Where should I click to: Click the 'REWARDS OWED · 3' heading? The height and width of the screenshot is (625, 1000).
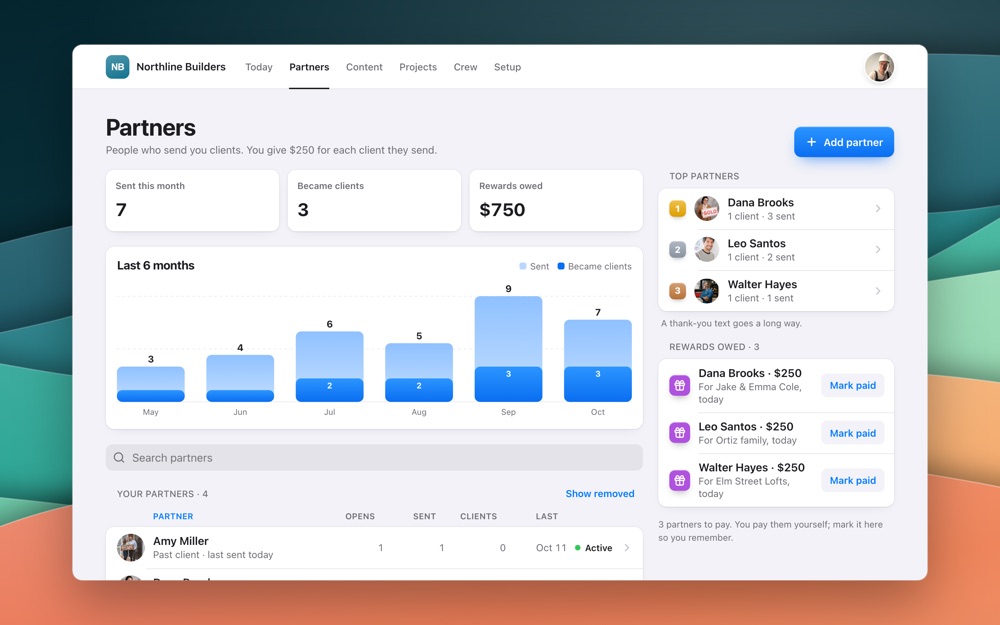click(x=714, y=347)
